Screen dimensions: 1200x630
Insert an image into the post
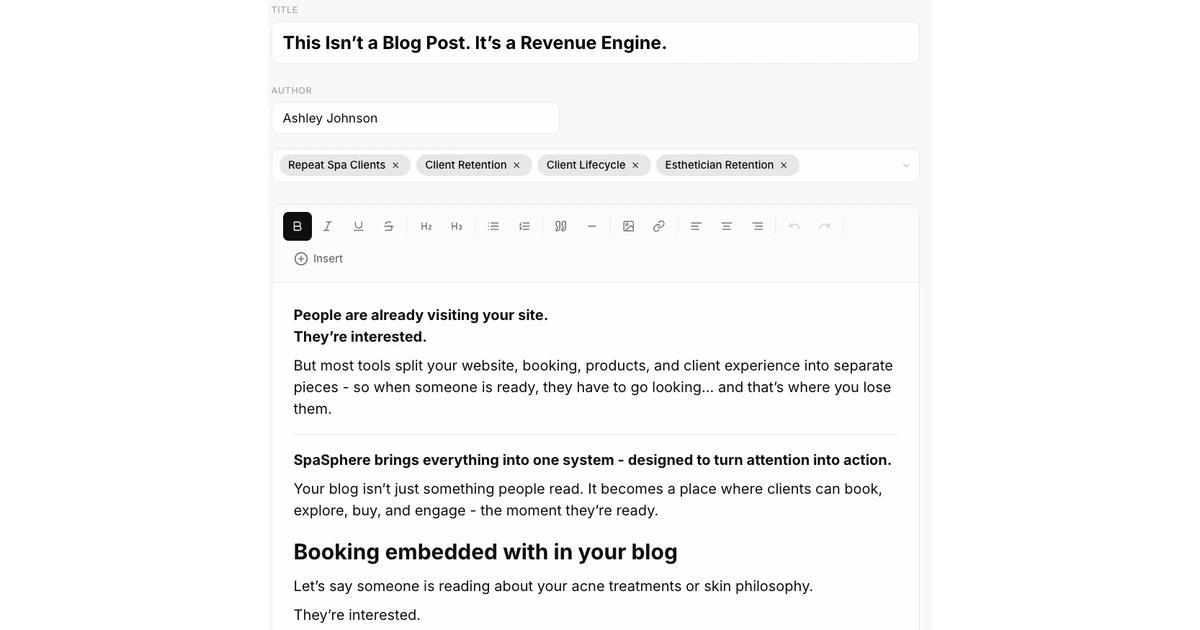[628, 227]
